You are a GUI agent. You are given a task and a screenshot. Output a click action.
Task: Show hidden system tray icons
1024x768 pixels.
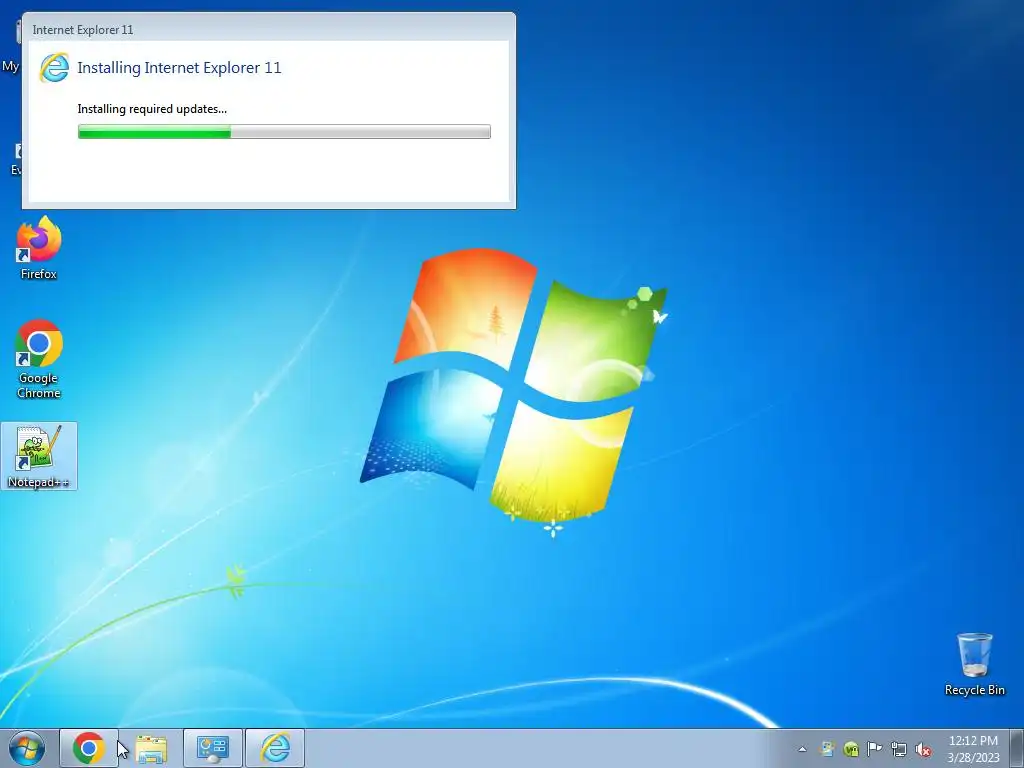pos(802,749)
